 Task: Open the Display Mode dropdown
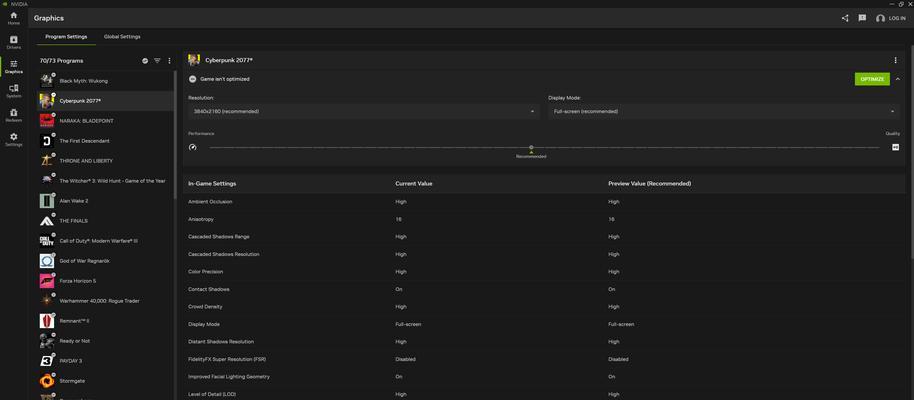pos(724,111)
